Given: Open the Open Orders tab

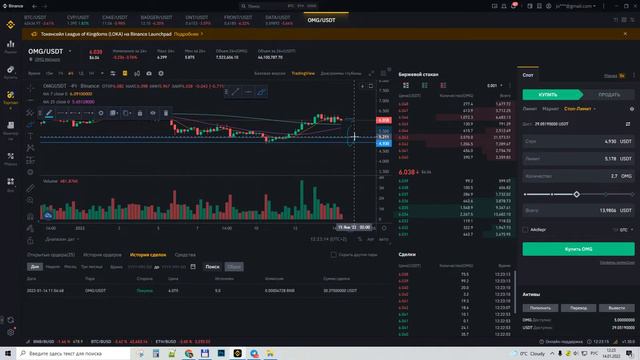Looking at the screenshot, I should point(51,255).
